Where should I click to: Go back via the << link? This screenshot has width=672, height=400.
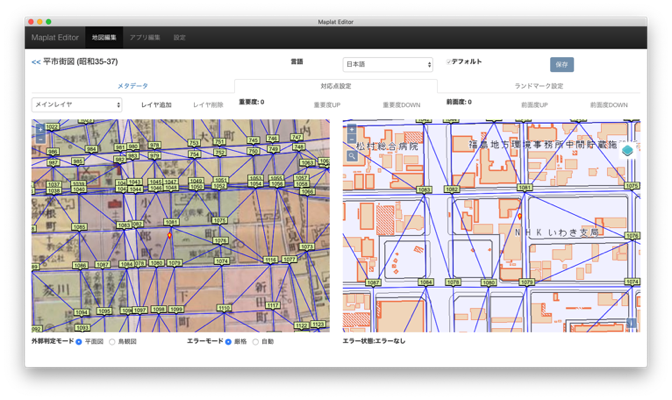[x=36, y=62]
